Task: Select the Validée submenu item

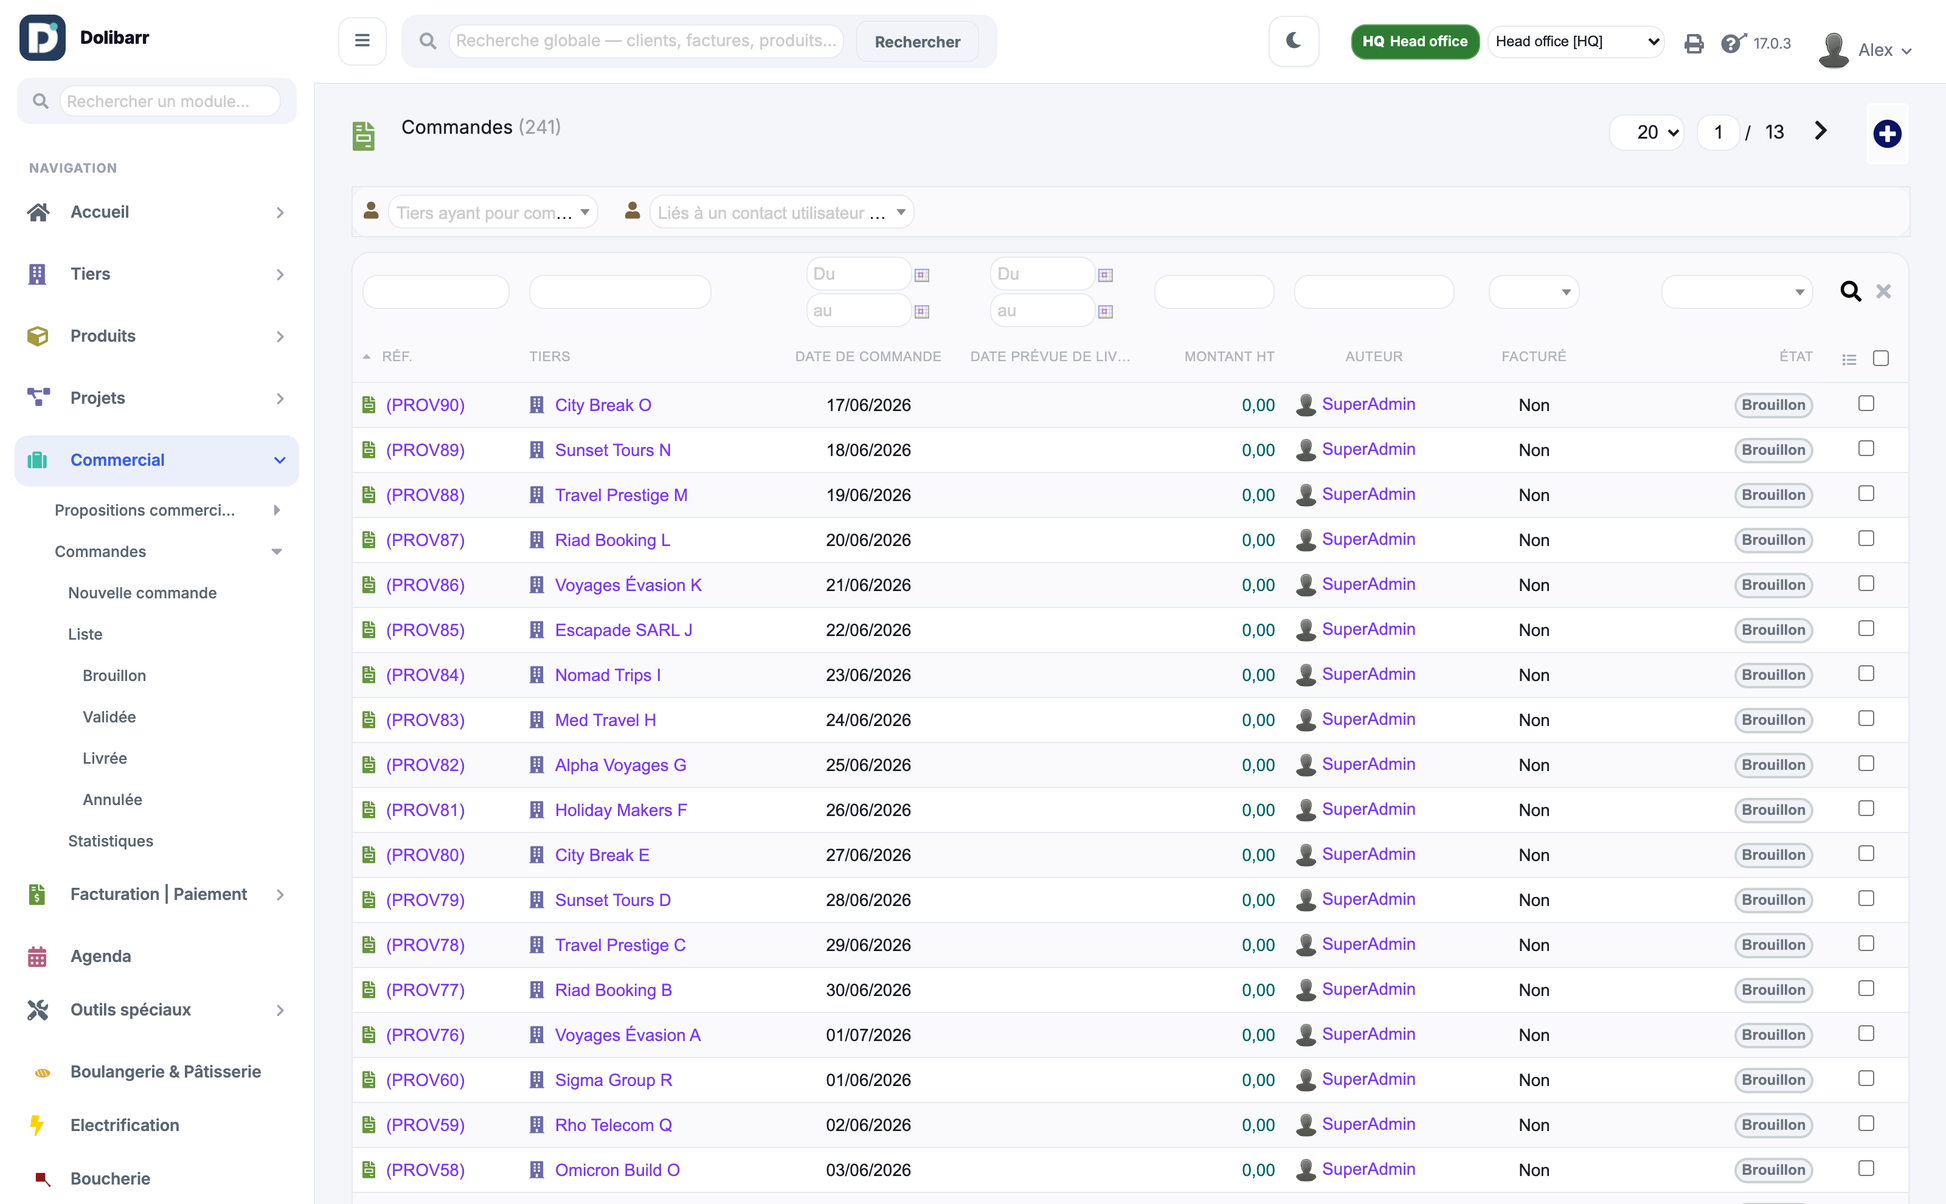Action: (x=109, y=717)
